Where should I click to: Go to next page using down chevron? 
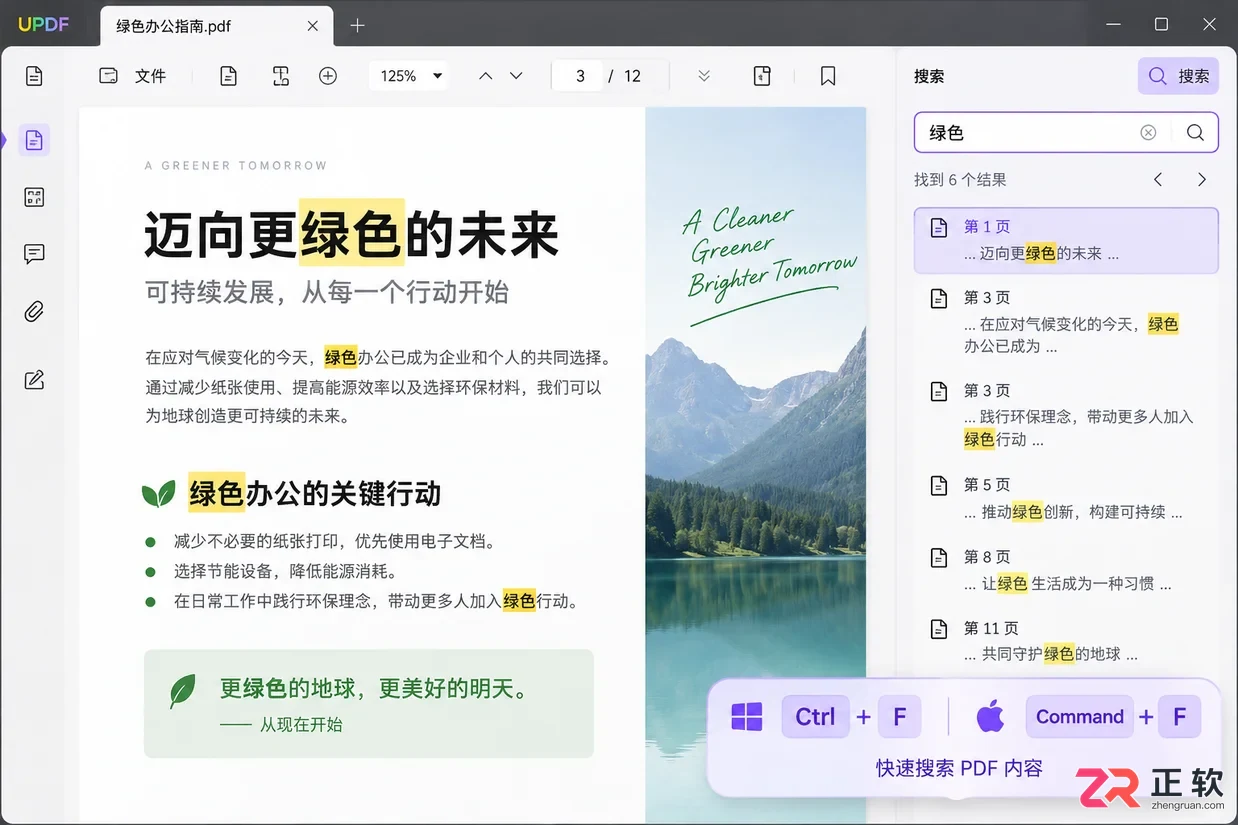click(516, 76)
